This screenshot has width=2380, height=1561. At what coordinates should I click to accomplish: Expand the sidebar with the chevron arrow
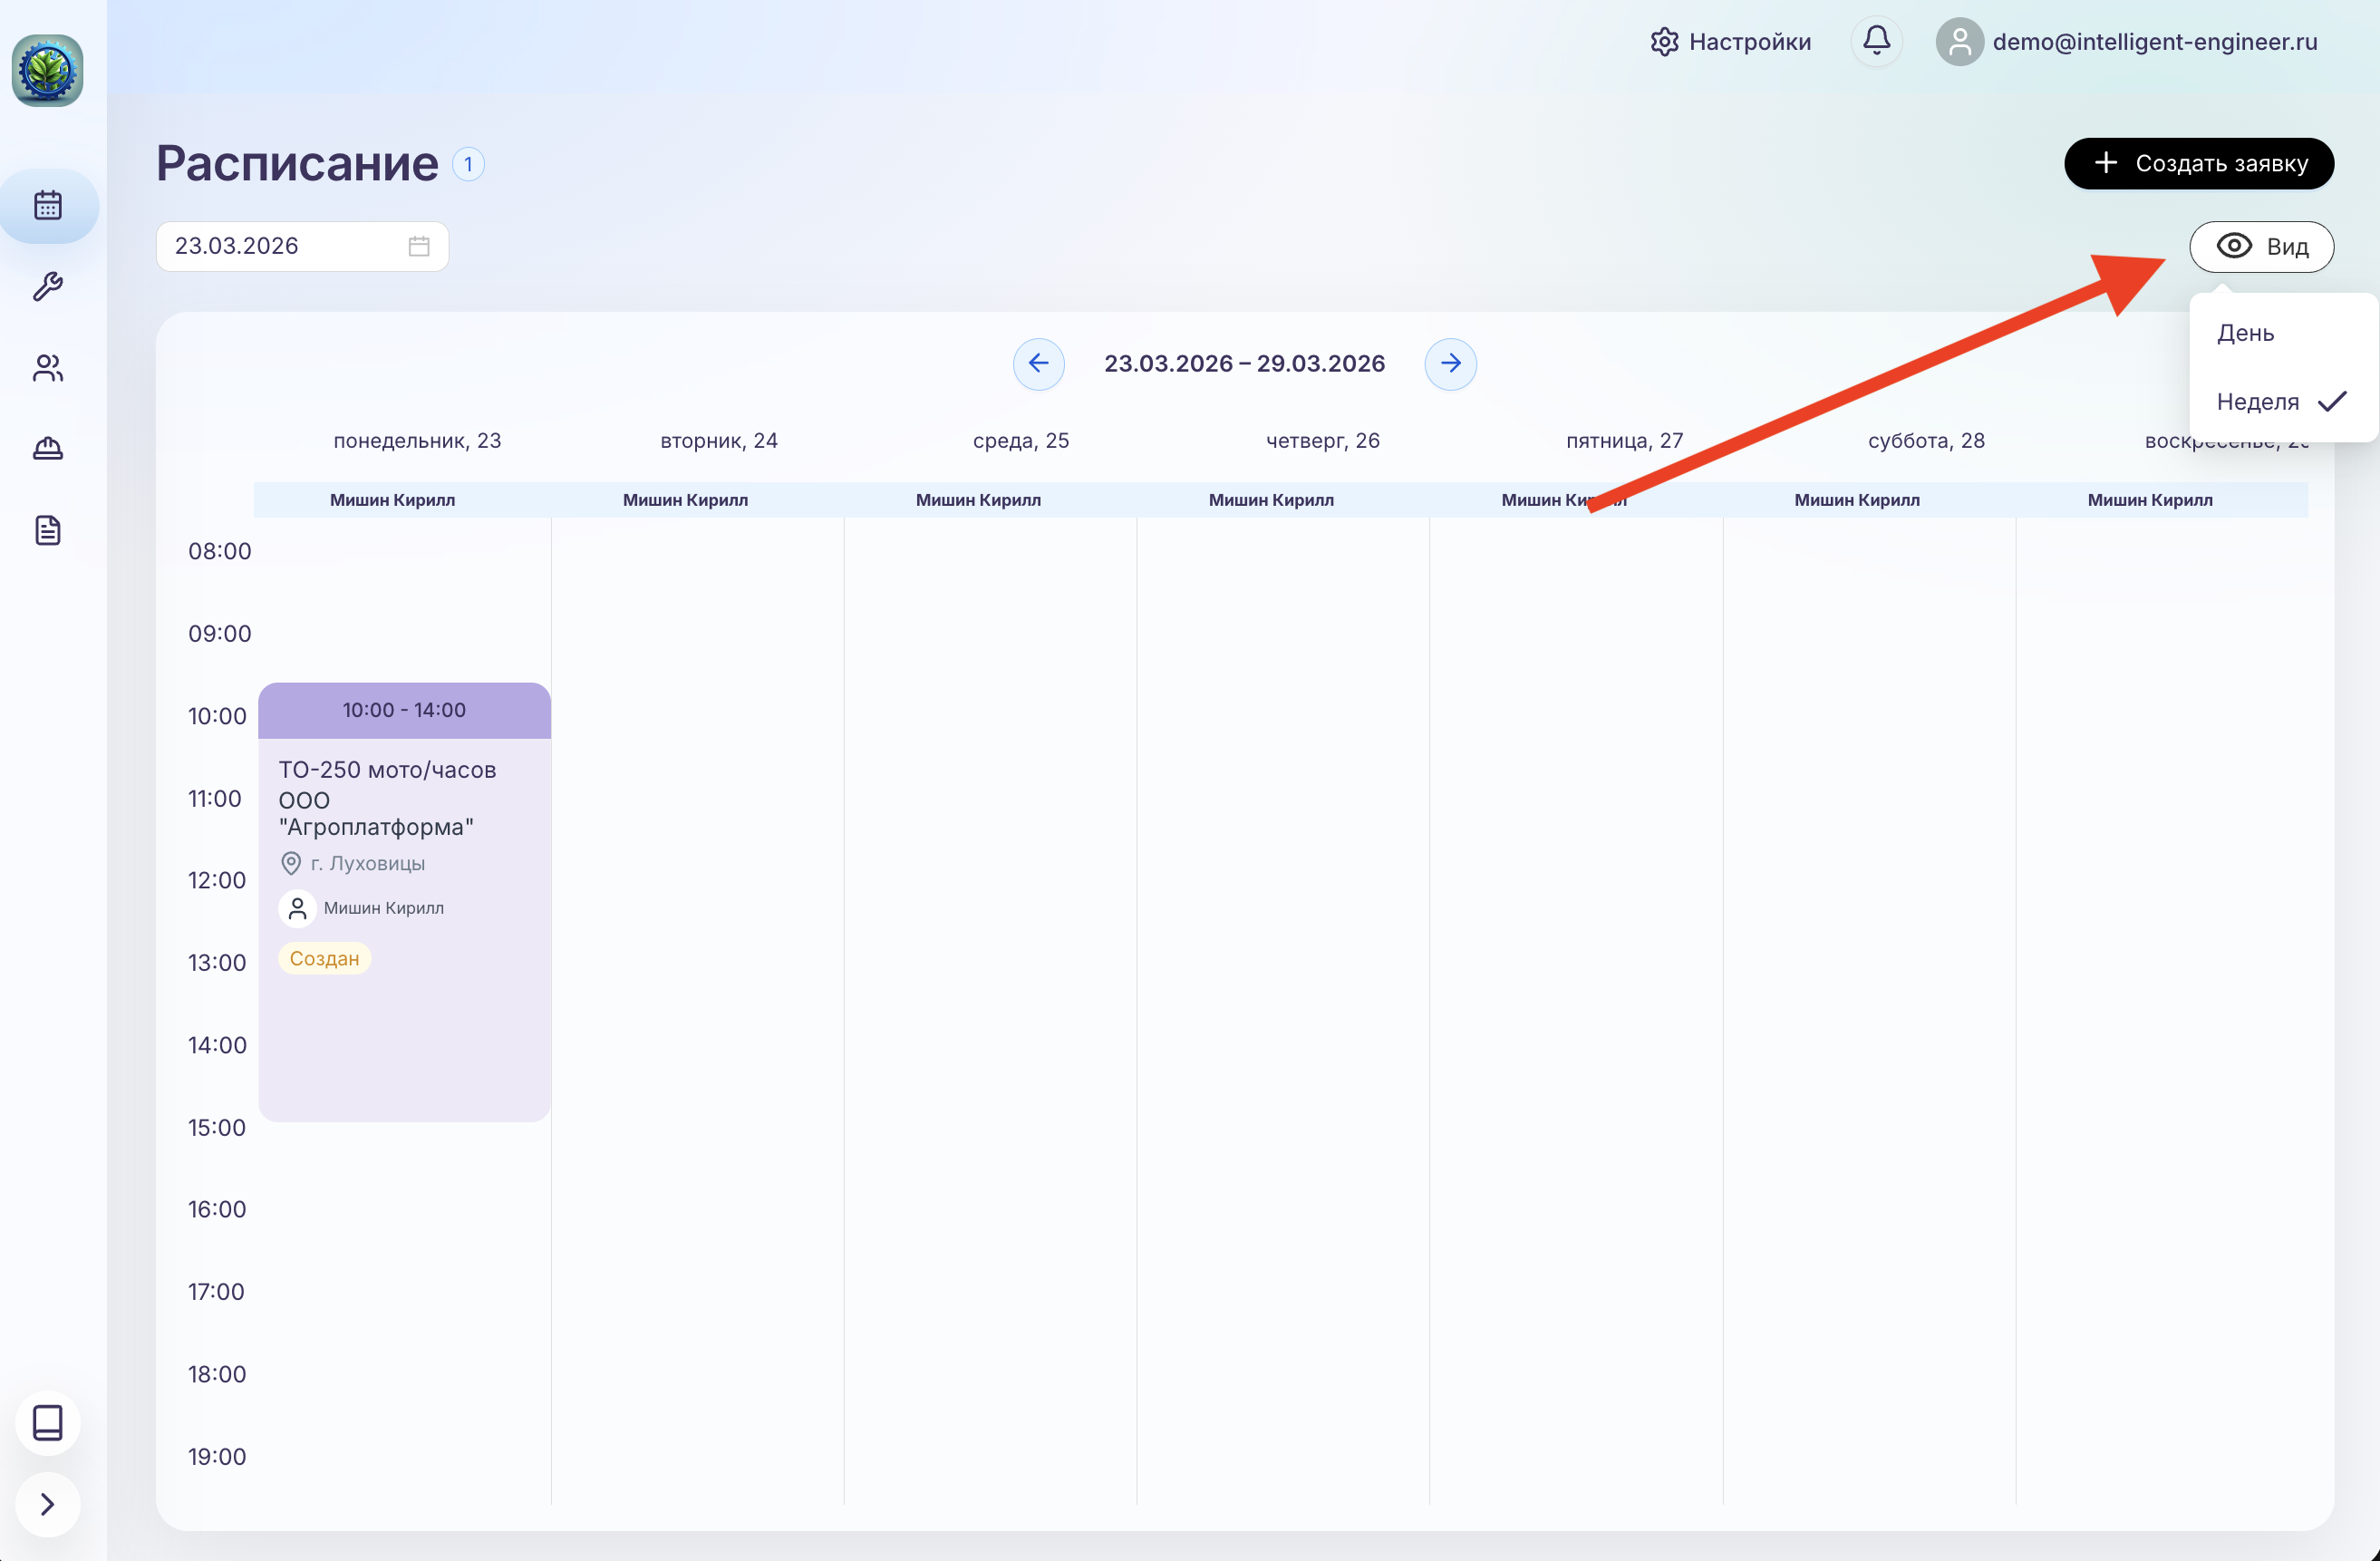click(x=48, y=1504)
